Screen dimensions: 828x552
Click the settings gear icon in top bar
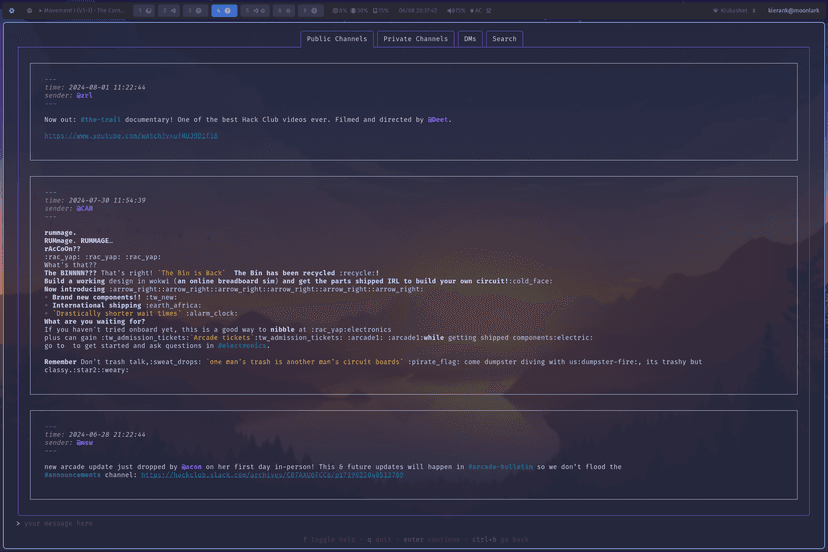pos(12,11)
